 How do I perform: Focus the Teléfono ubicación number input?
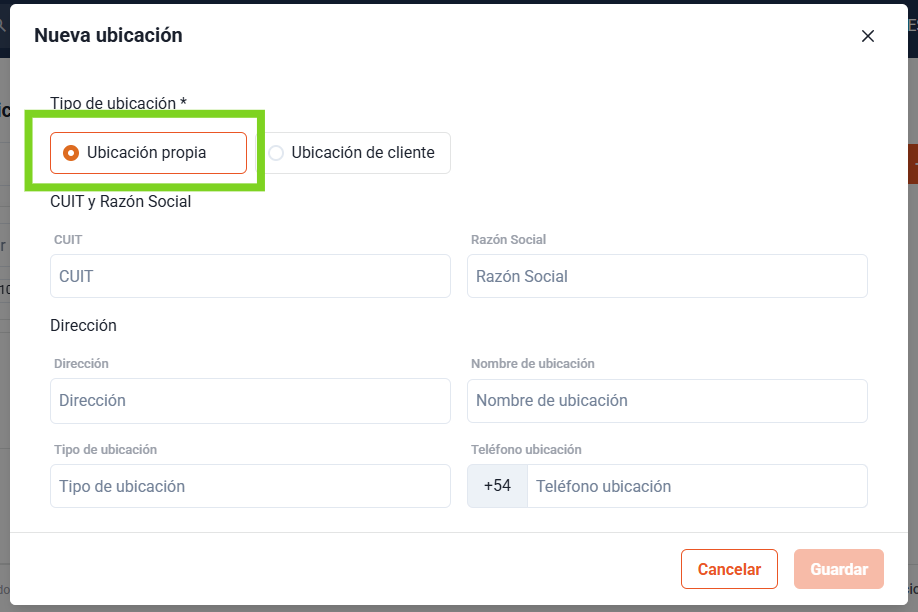[x=697, y=486]
